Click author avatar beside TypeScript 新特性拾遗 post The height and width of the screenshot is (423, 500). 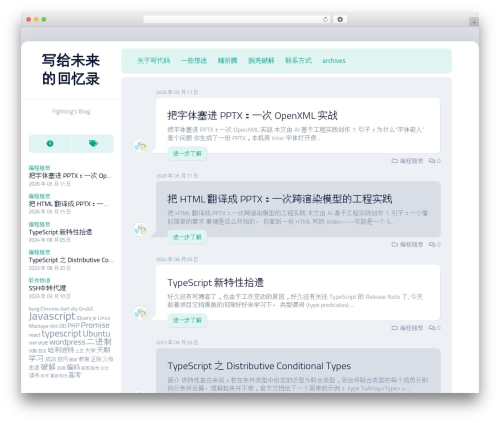[141, 313]
